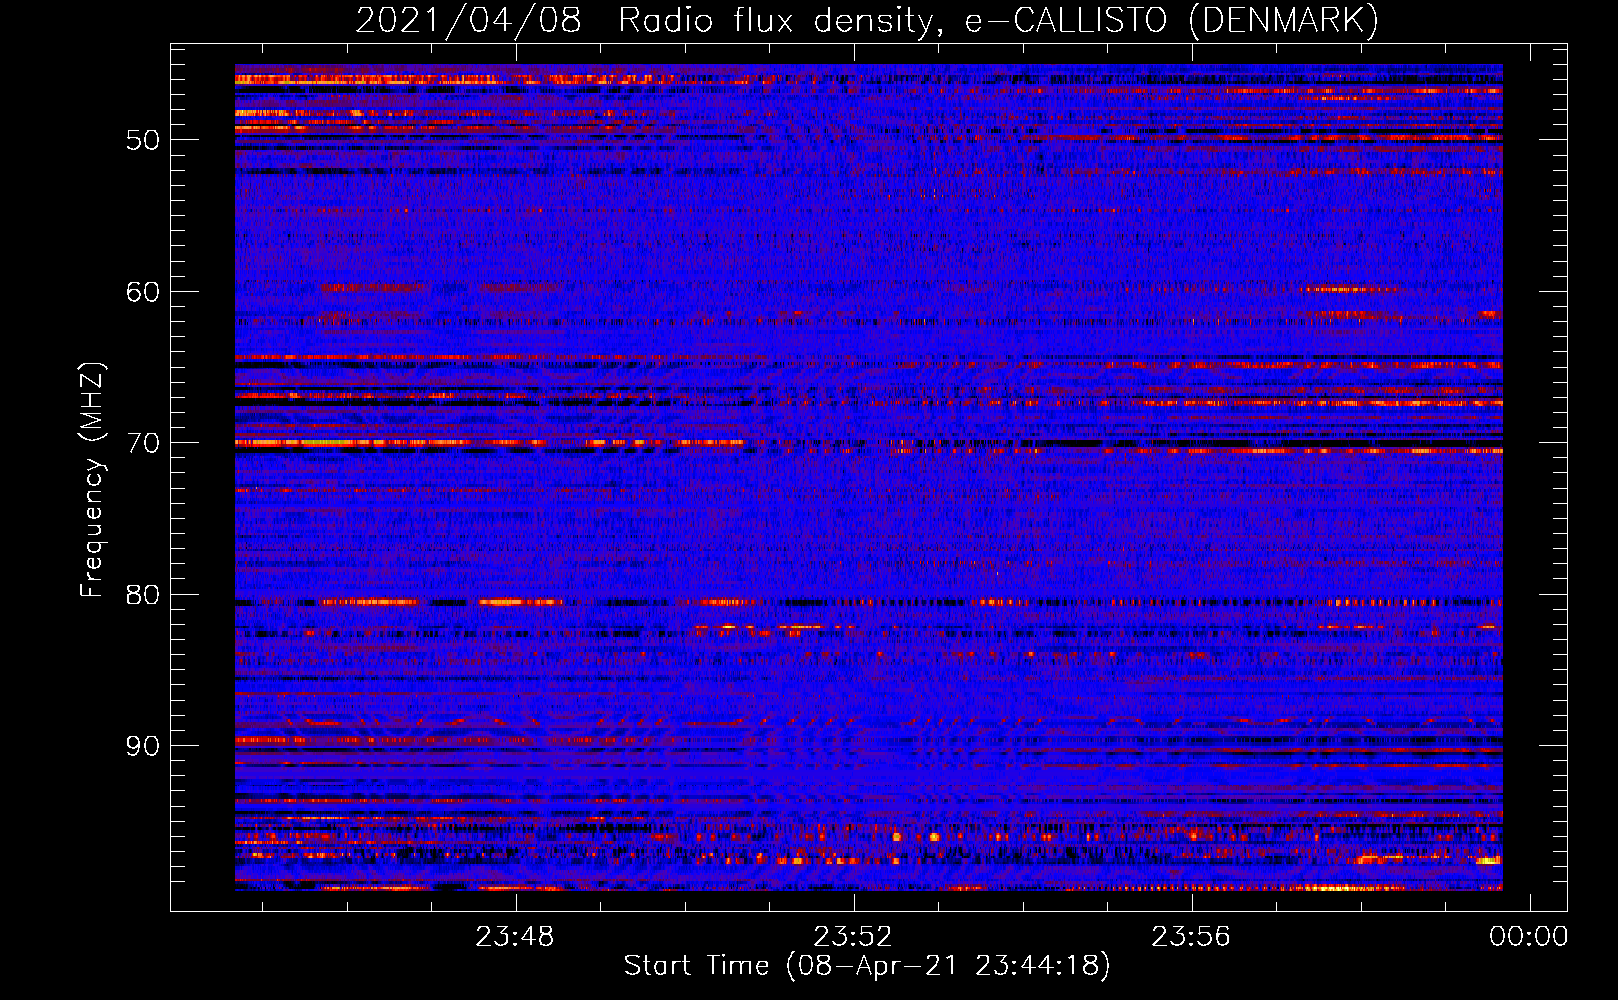
Task: Select the 90 frequency tick label
Action: point(143,747)
